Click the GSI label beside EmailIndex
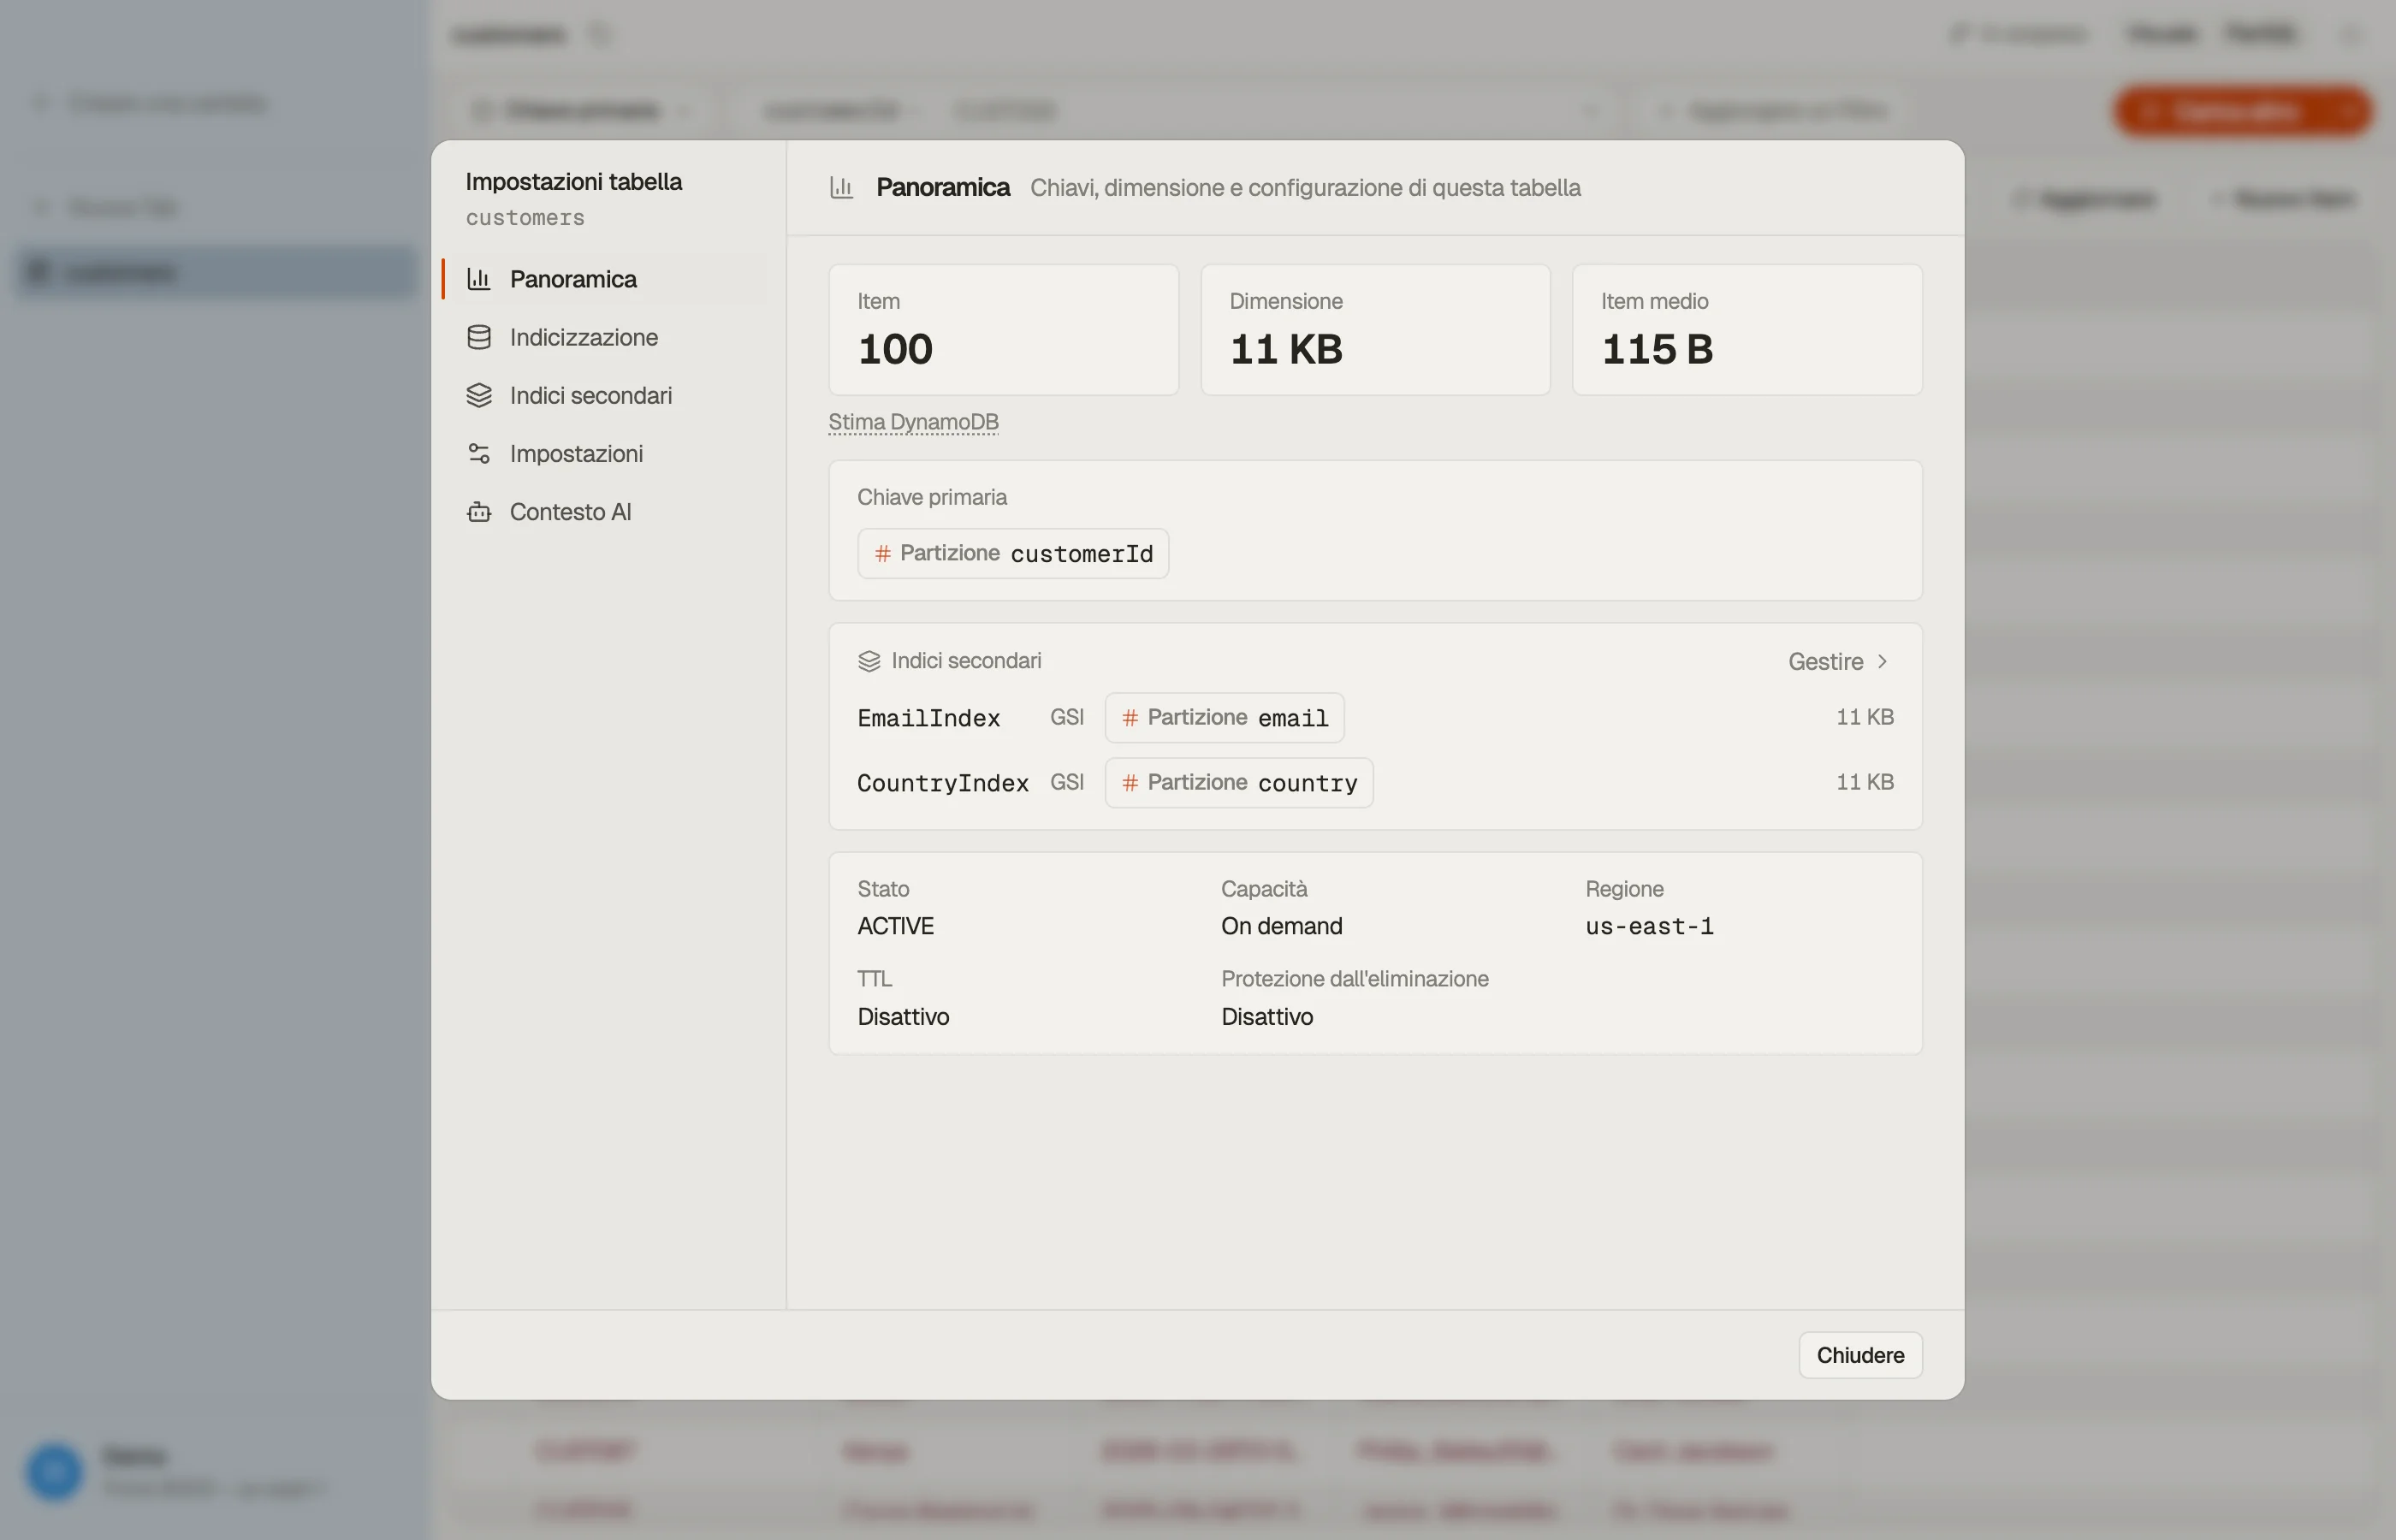 click(x=1066, y=717)
